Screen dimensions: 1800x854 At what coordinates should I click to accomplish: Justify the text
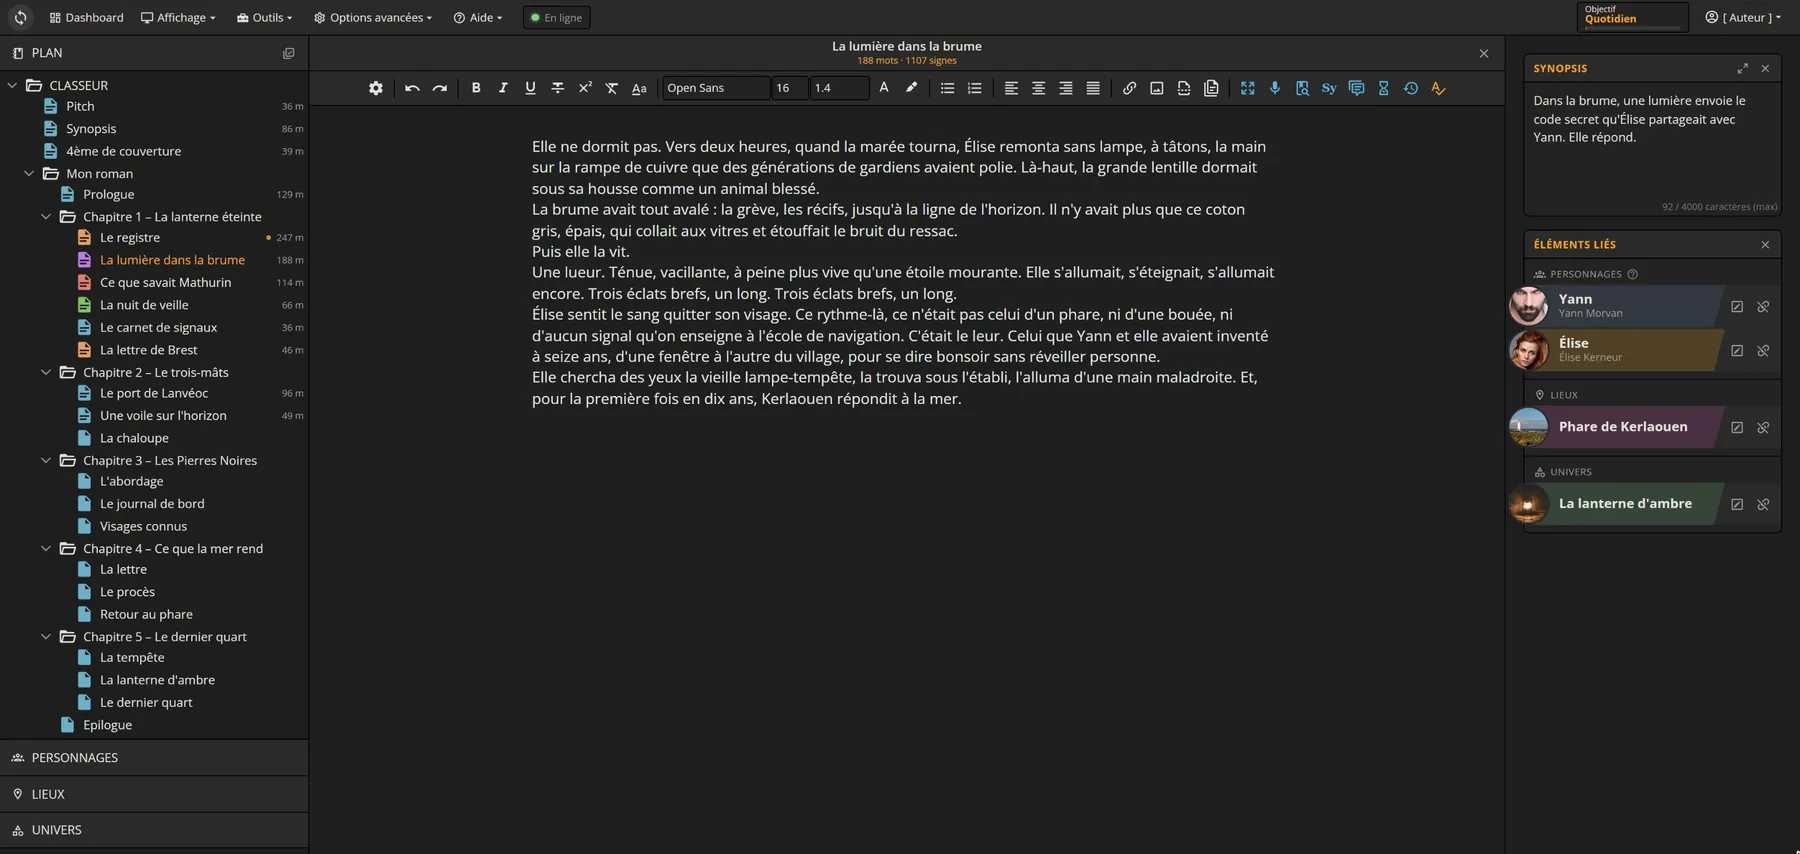point(1093,88)
